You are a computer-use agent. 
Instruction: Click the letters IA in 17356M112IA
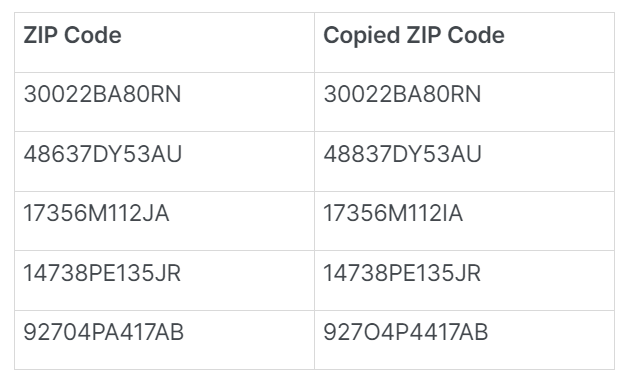(453, 213)
